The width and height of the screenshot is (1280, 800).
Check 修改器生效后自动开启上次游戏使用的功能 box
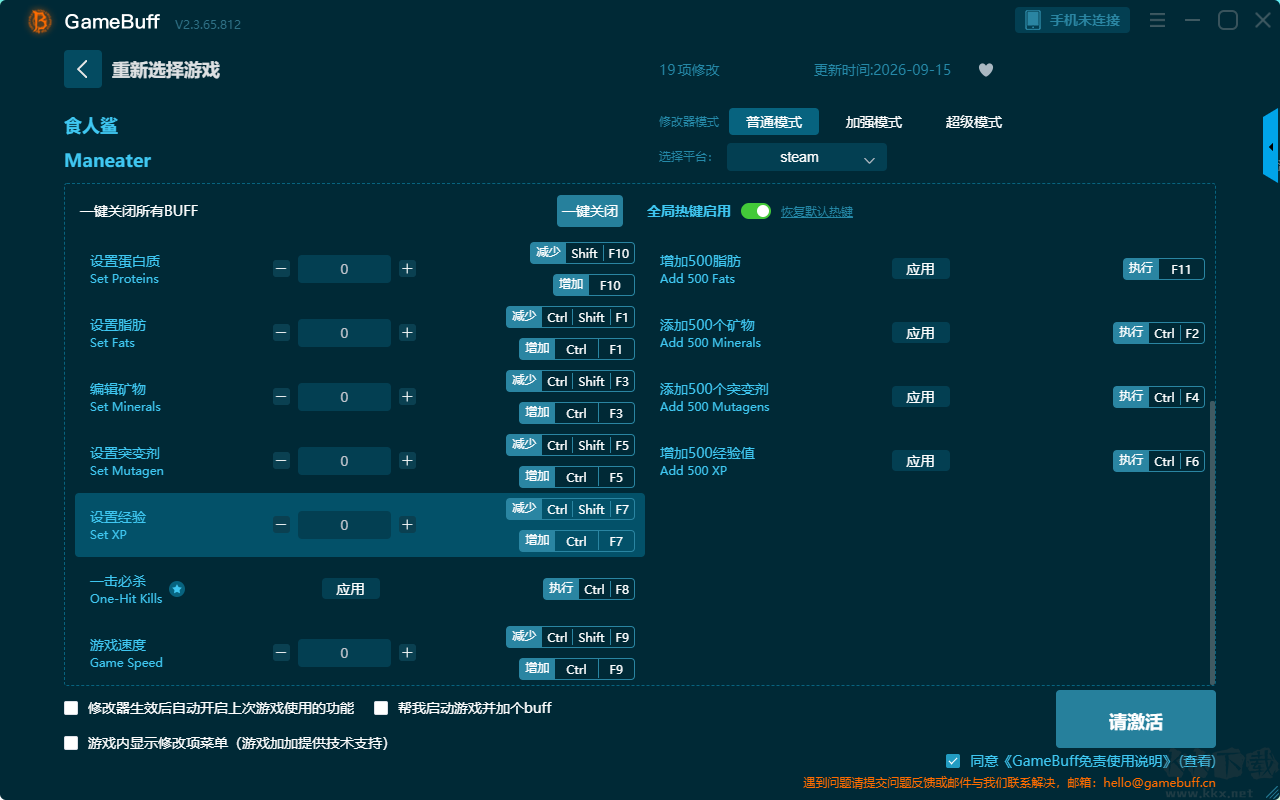click(71, 708)
